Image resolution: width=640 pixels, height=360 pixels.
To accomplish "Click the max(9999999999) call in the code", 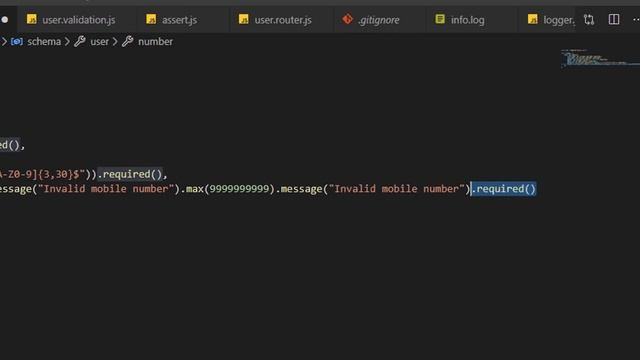I will 231,189.
